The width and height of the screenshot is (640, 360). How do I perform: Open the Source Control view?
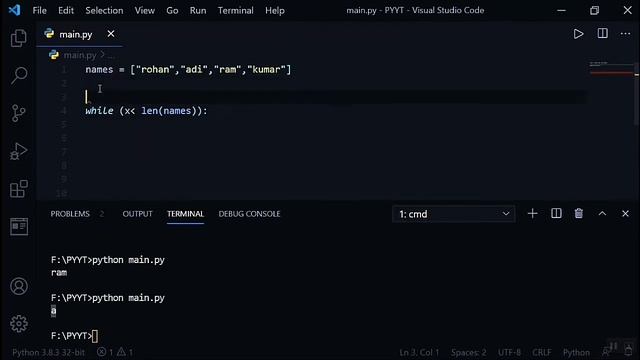19,113
